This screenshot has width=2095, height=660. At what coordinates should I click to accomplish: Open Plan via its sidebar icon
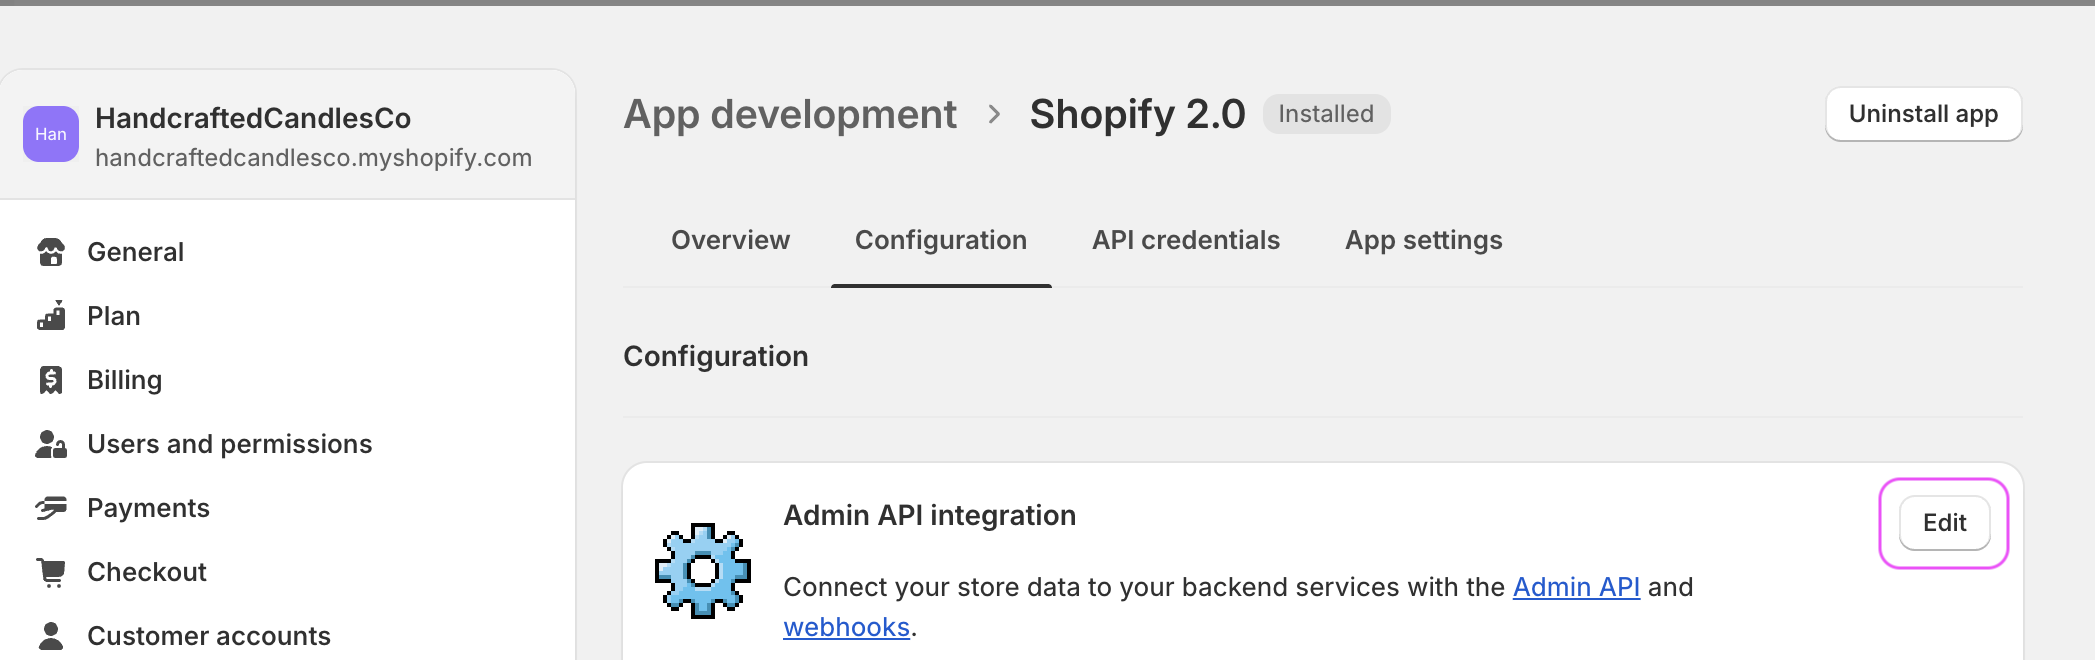(x=51, y=316)
